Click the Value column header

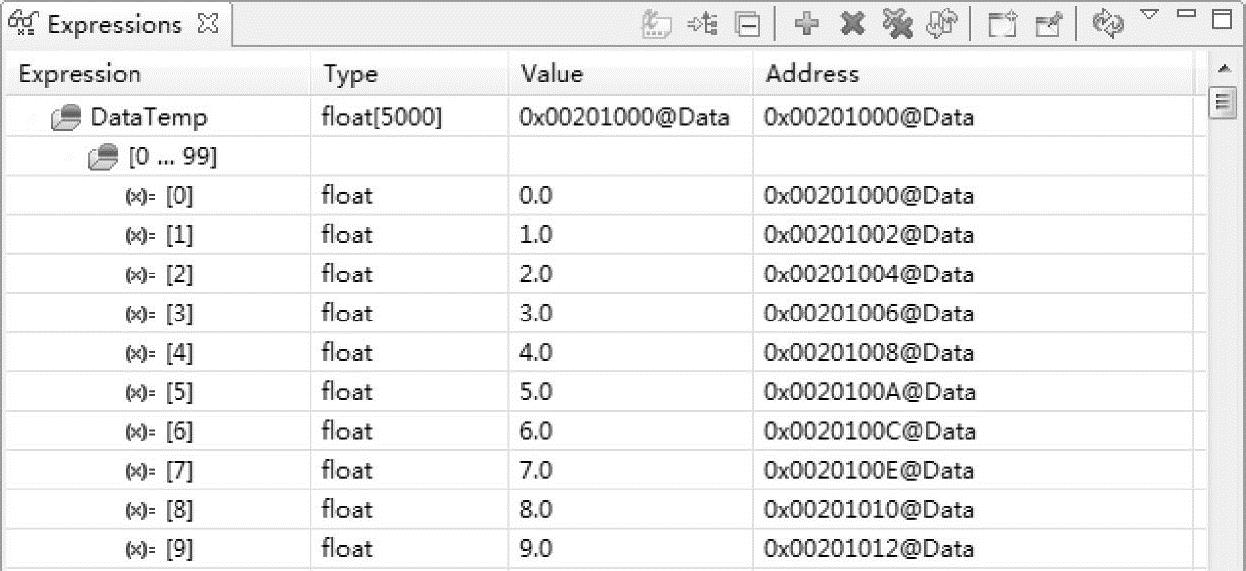(x=551, y=74)
